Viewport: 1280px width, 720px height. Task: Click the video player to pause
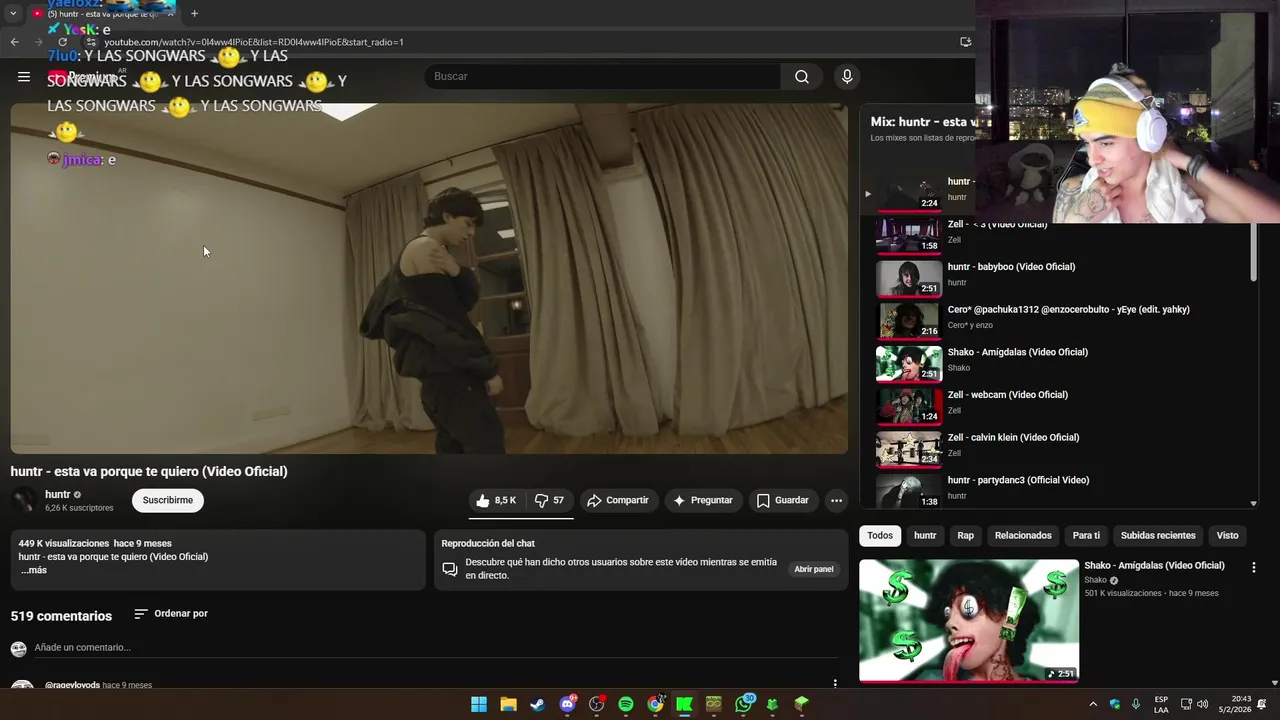click(x=429, y=278)
